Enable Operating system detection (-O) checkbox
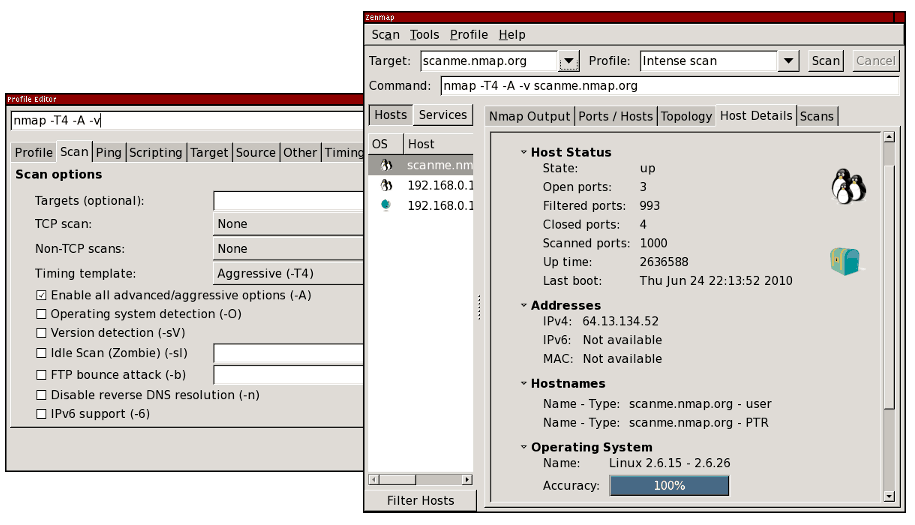This screenshot has height=525, width=915. click(x=41, y=314)
